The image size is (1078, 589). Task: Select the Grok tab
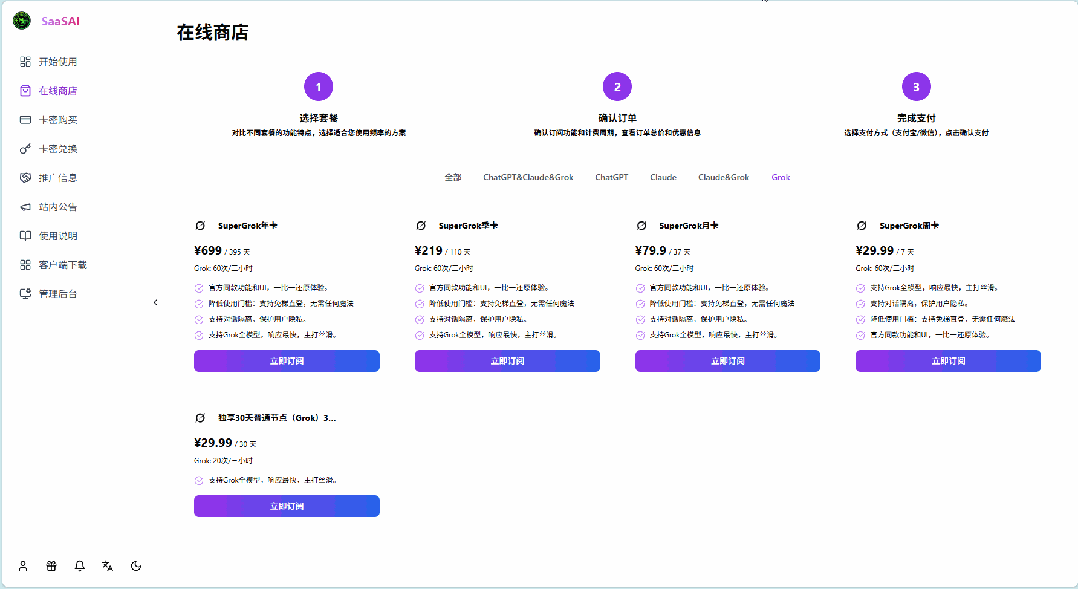[781, 177]
